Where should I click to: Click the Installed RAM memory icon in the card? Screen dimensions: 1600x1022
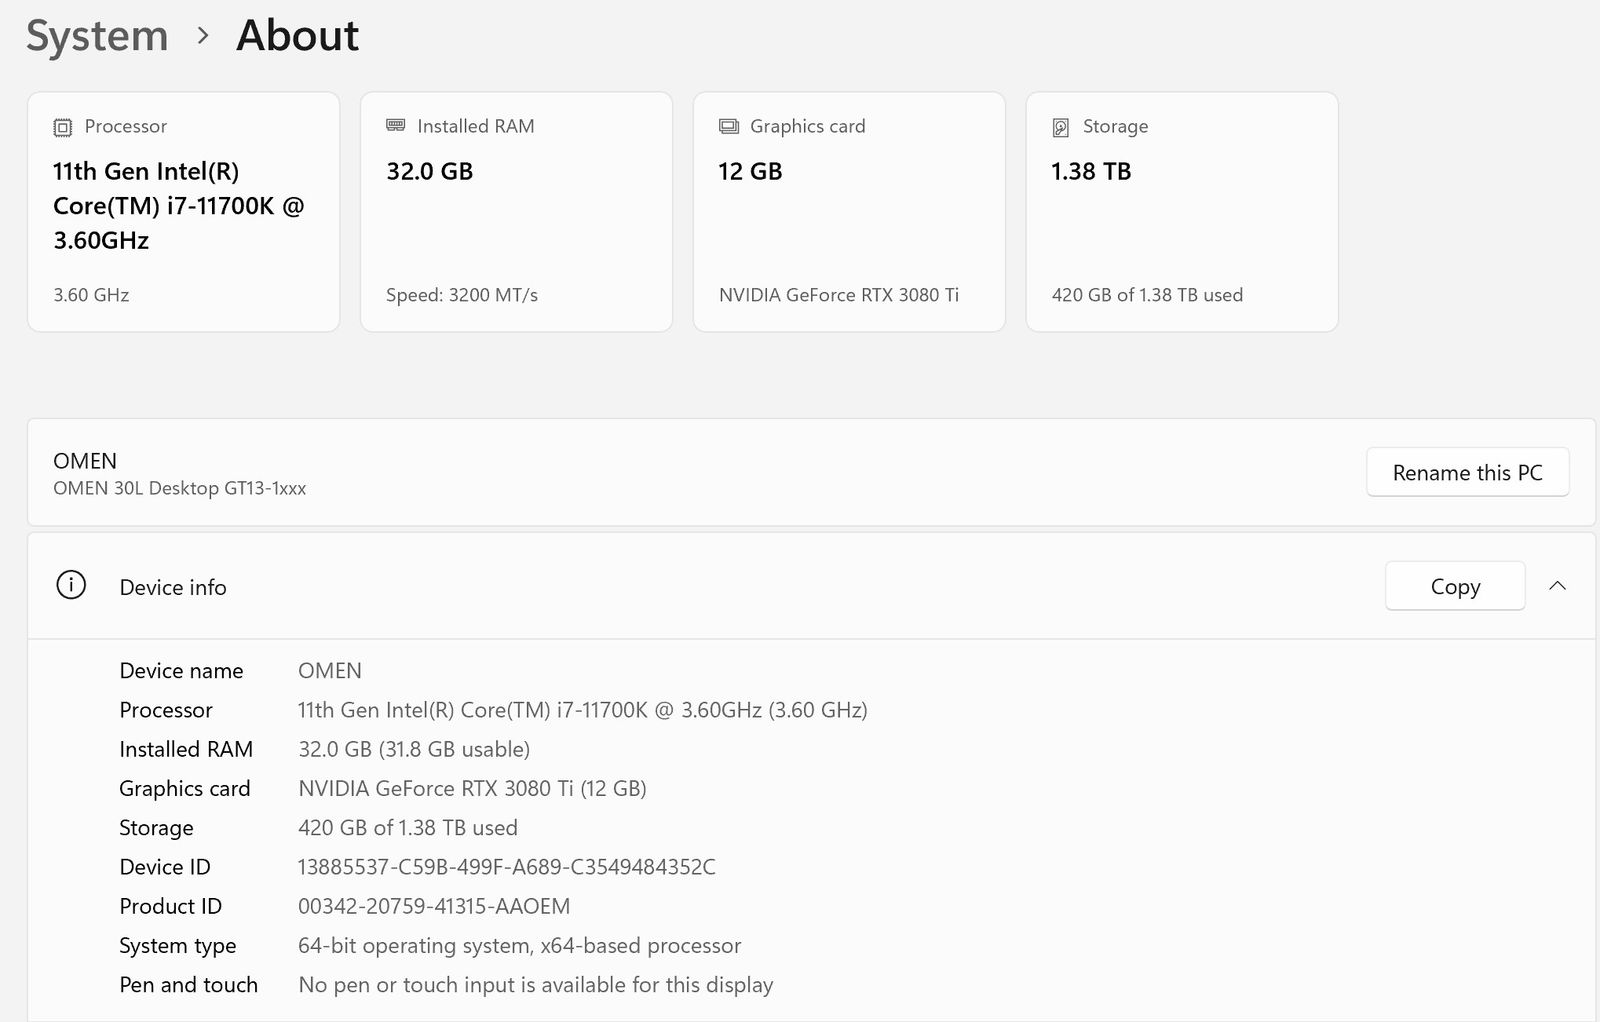coord(396,125)
